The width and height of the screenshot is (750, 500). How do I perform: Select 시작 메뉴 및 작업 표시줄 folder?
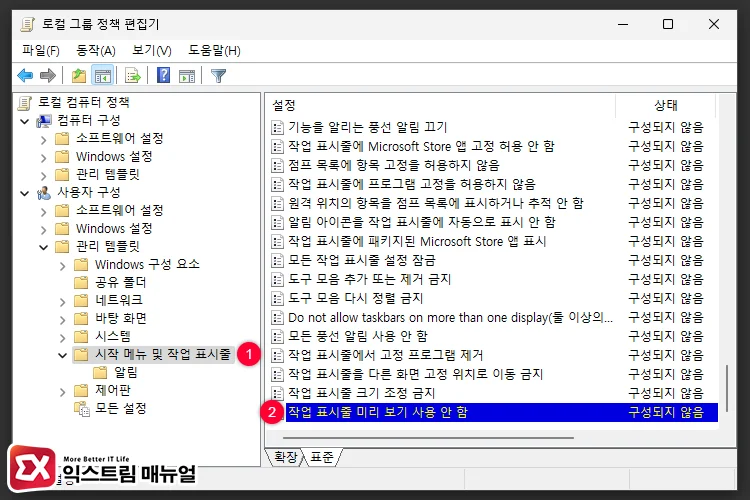coord(163,354)
